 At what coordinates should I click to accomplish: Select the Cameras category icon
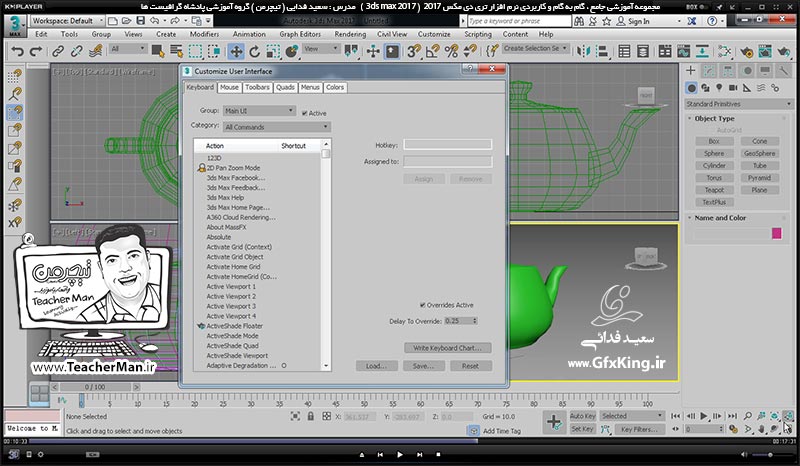click(733, 88)
